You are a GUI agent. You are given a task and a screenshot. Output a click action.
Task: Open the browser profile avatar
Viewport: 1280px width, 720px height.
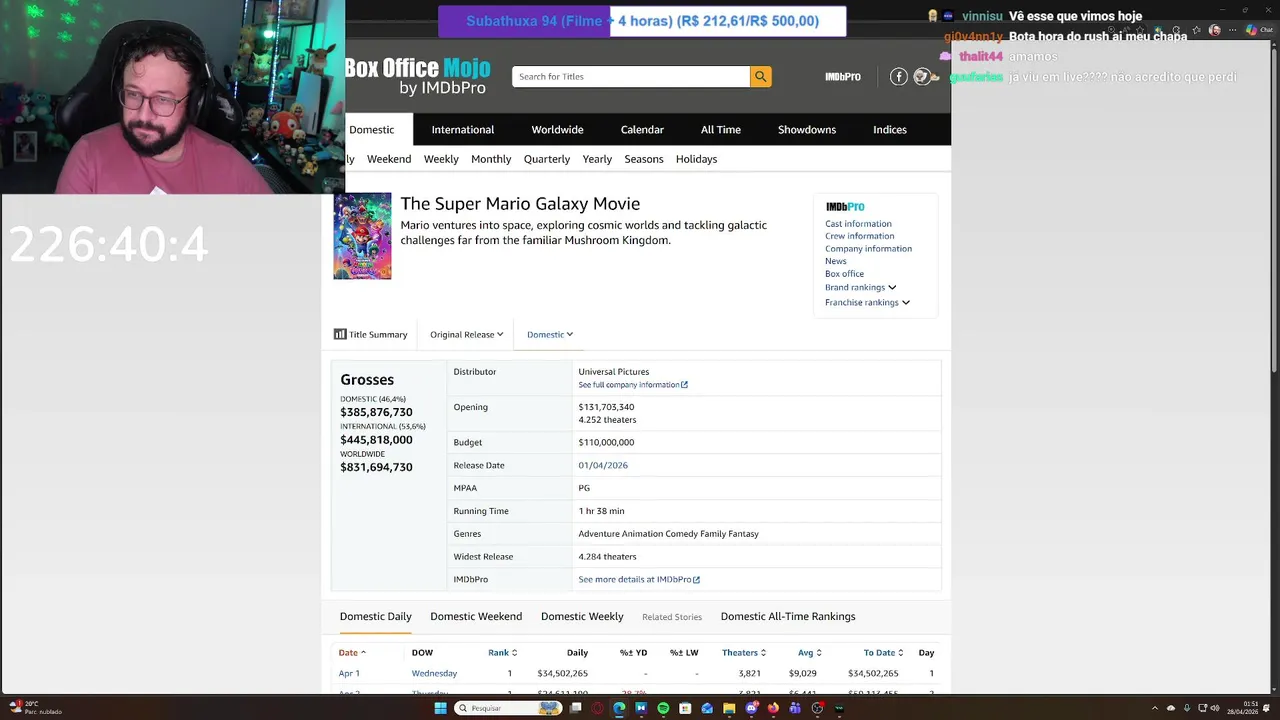(1215, 30)
